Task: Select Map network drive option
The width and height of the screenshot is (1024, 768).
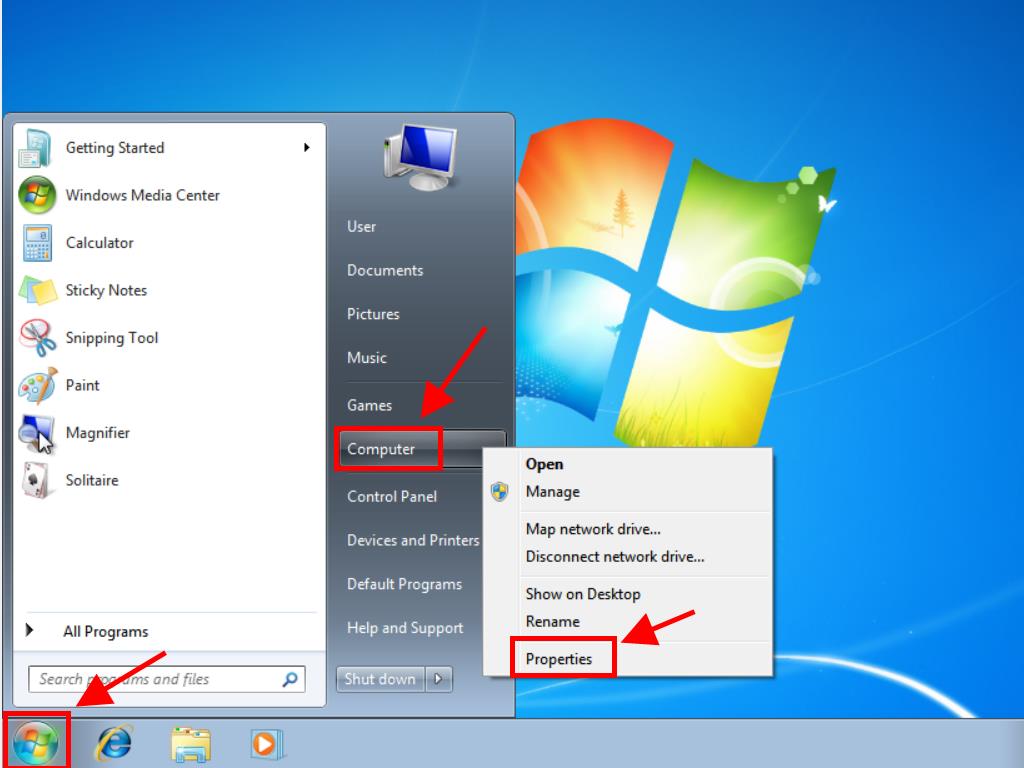Action: tap(593, 529)
